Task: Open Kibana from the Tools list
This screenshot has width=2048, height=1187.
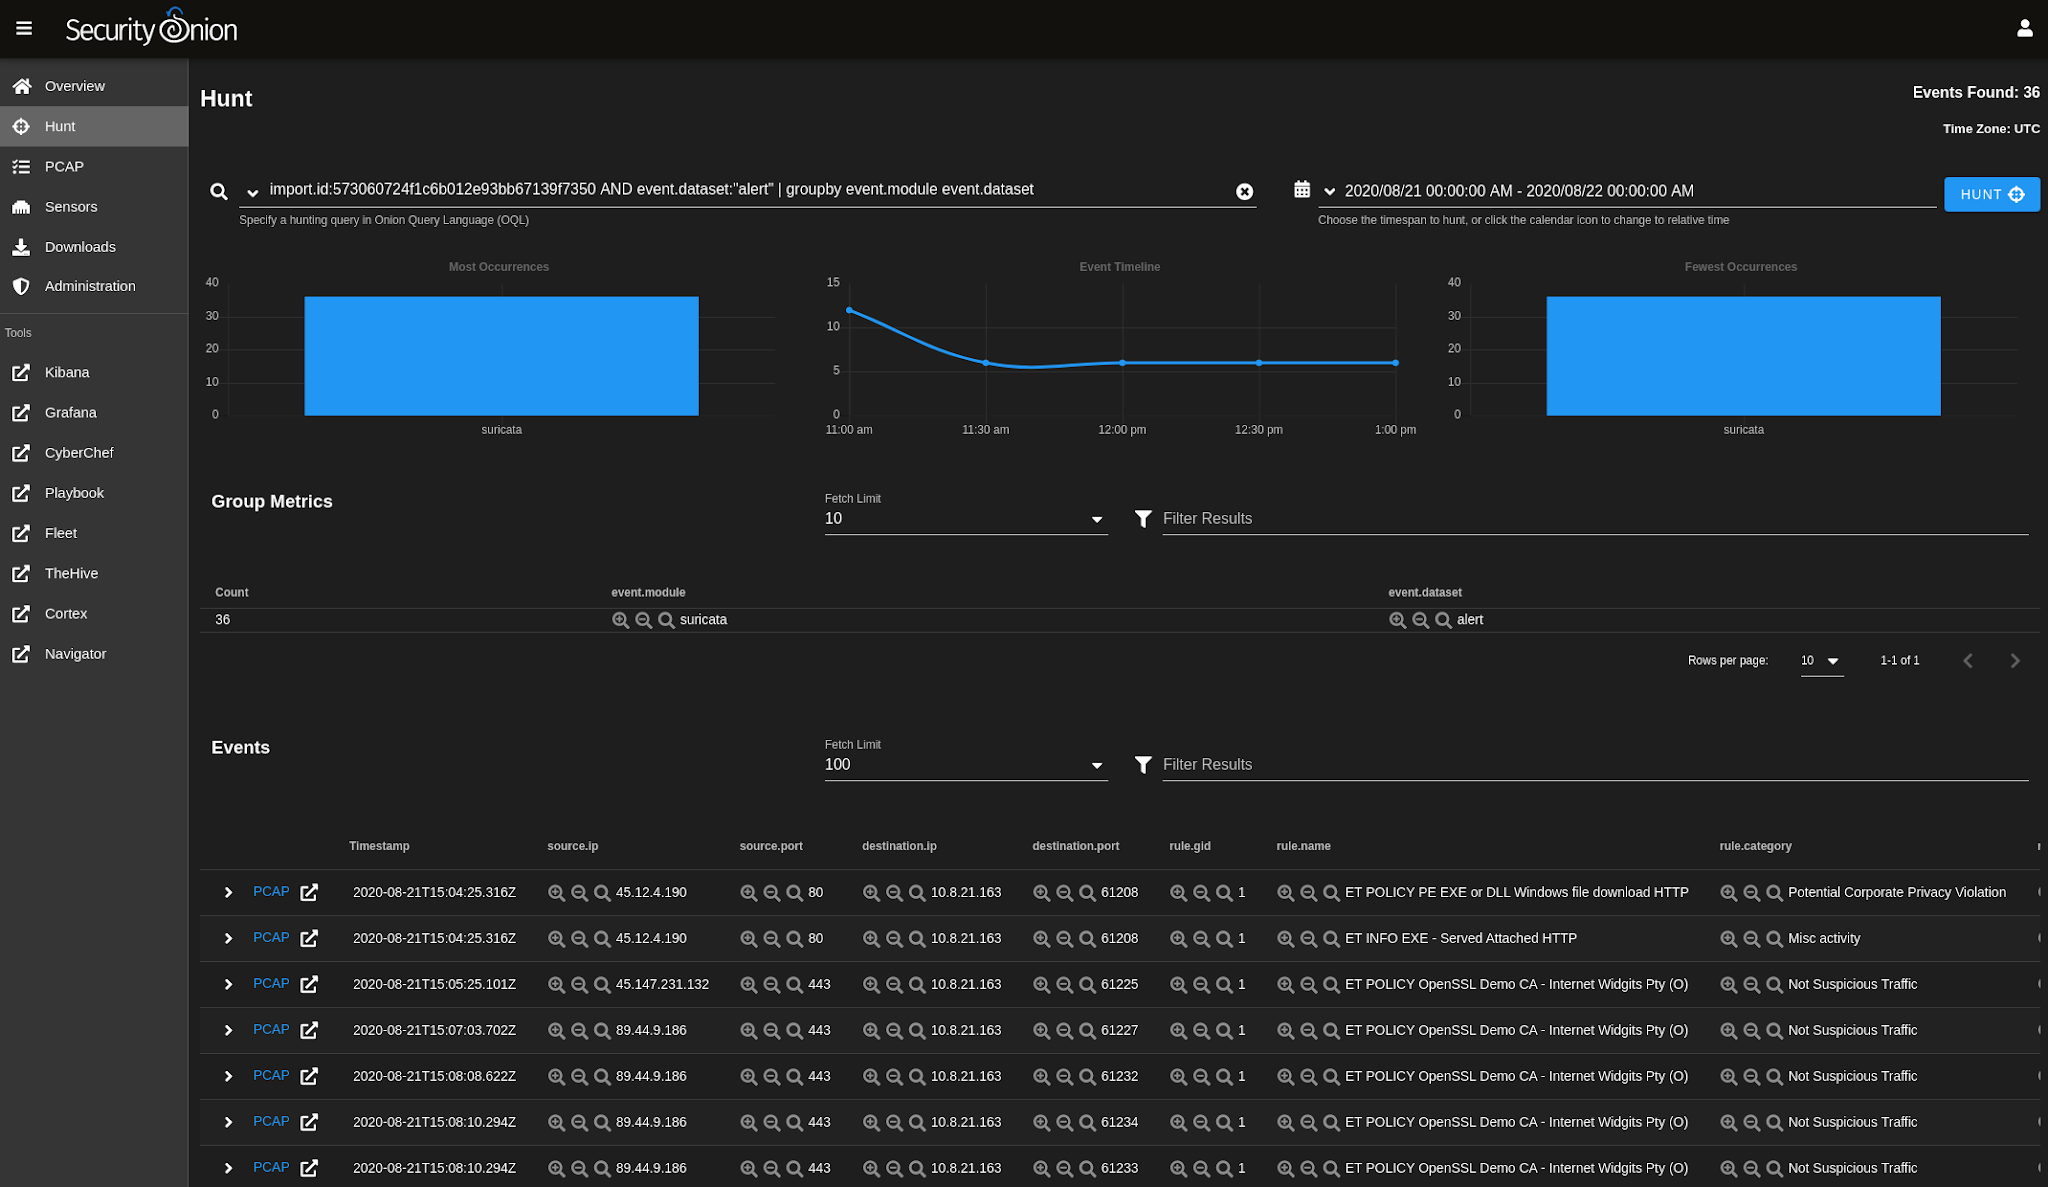Action: (x=67, y=372)
